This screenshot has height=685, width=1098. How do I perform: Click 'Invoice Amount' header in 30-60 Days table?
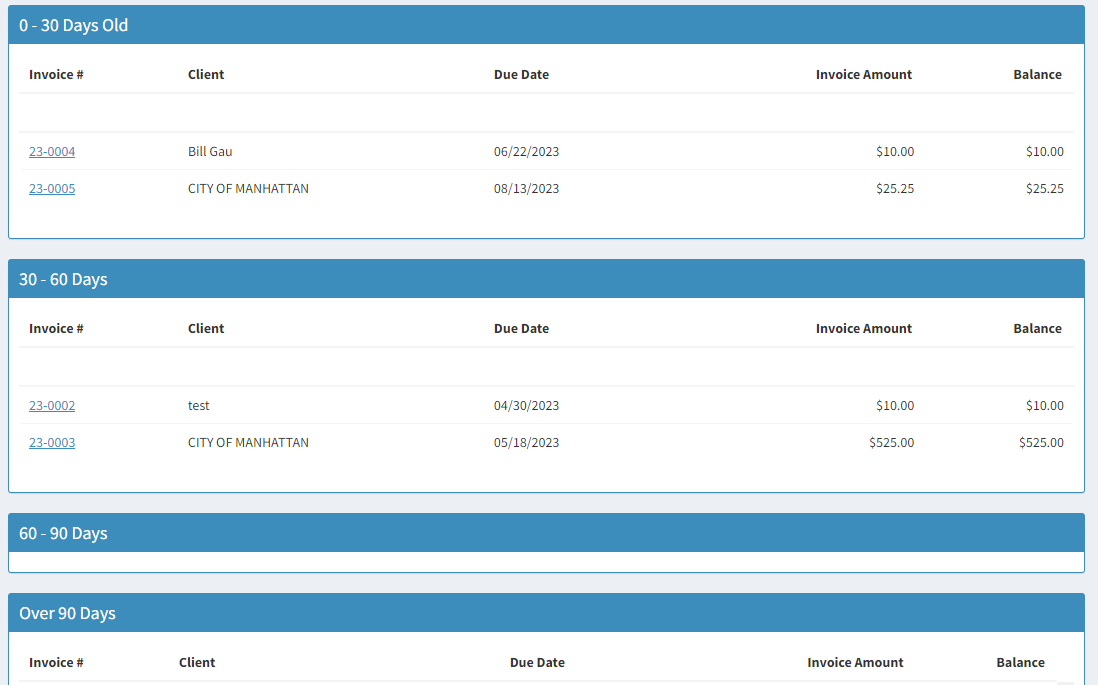click(863, 328)
